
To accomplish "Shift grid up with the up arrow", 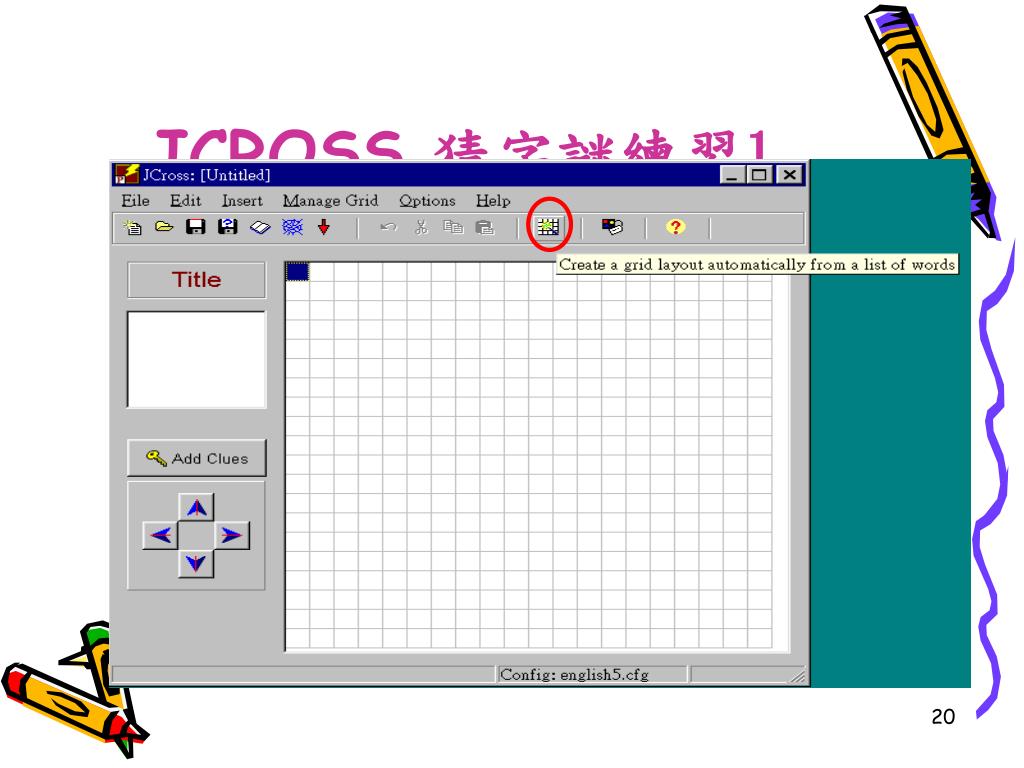I will pos(196,507).
